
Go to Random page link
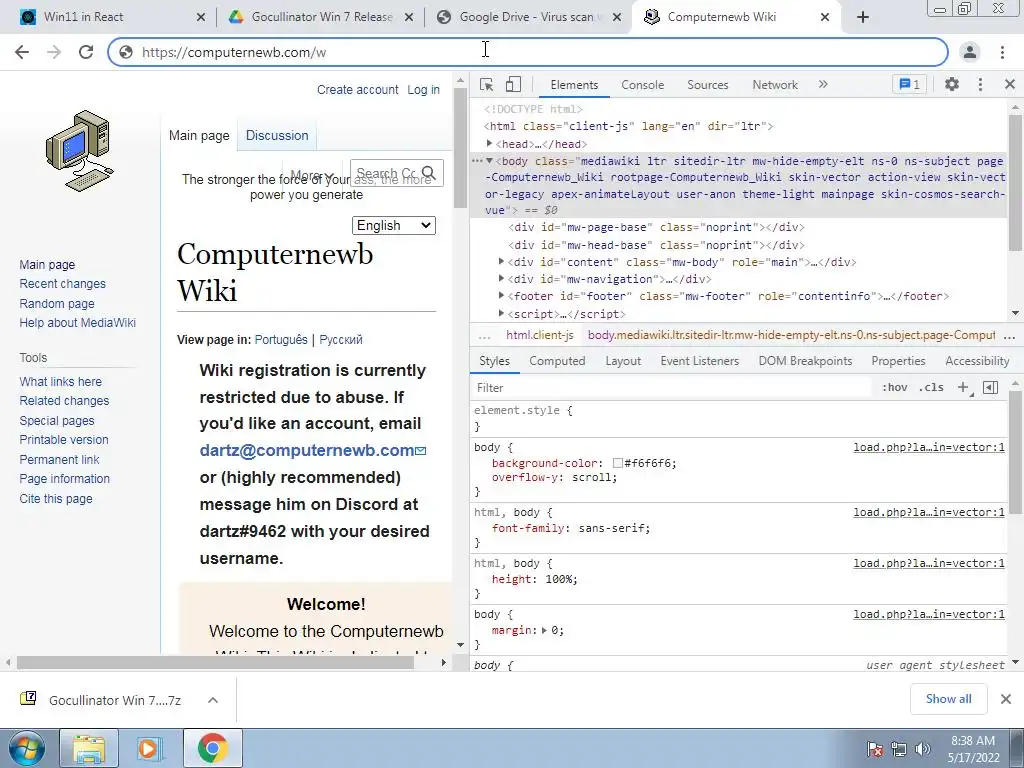coord(57,303)
